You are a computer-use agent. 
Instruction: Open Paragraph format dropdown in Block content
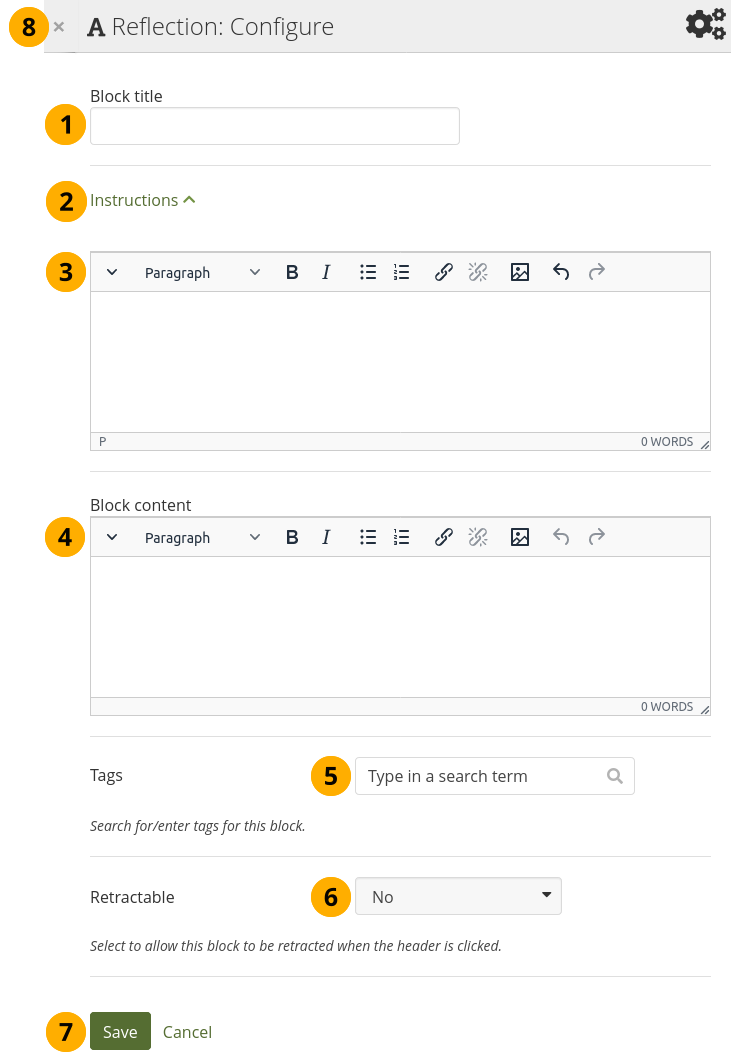pyautogui.click(x=202, y=537)
